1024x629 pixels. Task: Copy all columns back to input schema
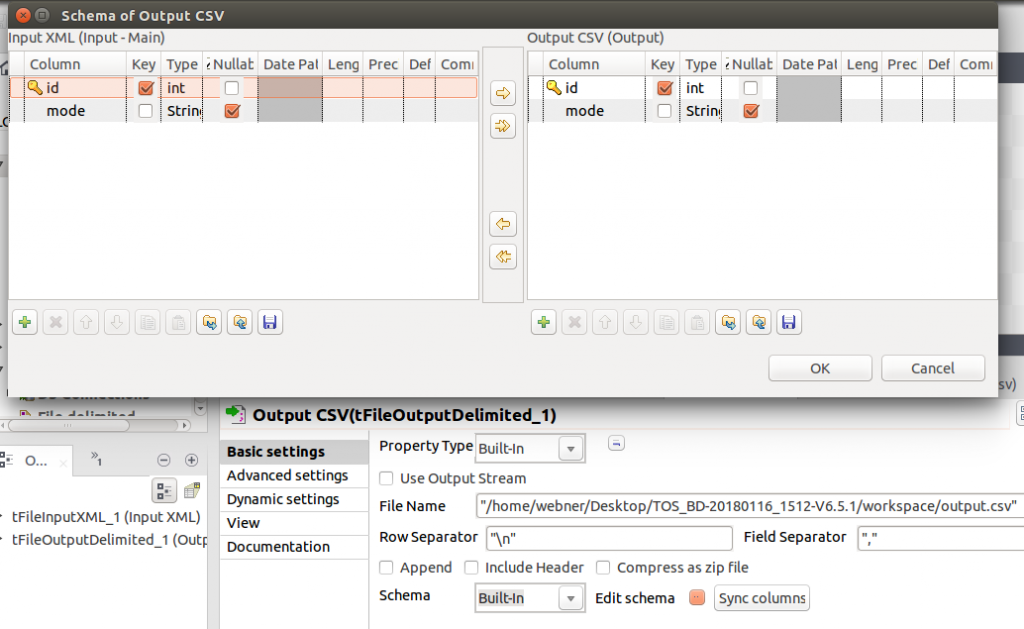(x=503, y=257)
